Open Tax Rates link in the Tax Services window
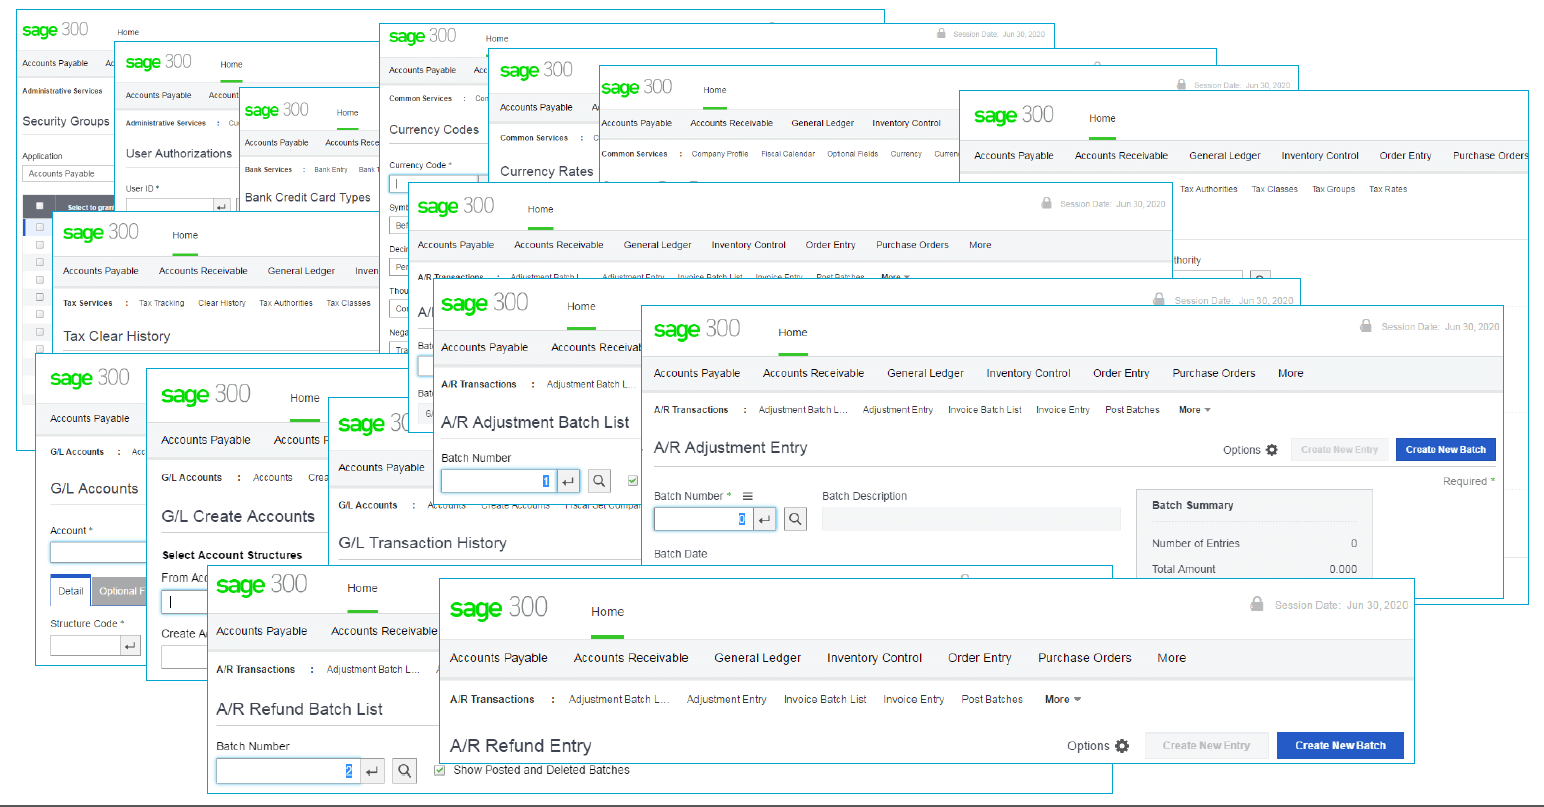The height and width of the screenshot is (807, 1544). (1387, 189)
